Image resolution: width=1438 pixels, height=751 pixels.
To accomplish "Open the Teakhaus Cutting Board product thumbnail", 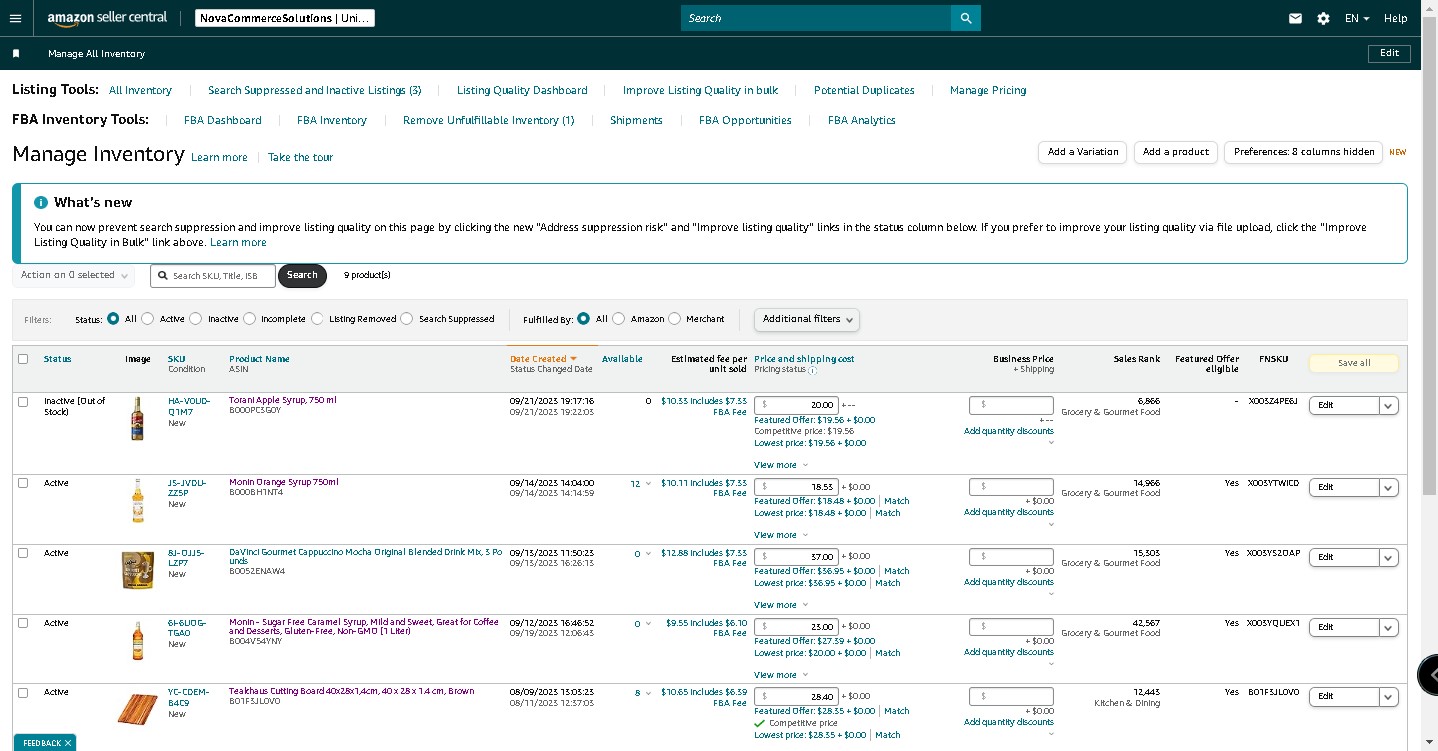I will click(x=138, y=708).
